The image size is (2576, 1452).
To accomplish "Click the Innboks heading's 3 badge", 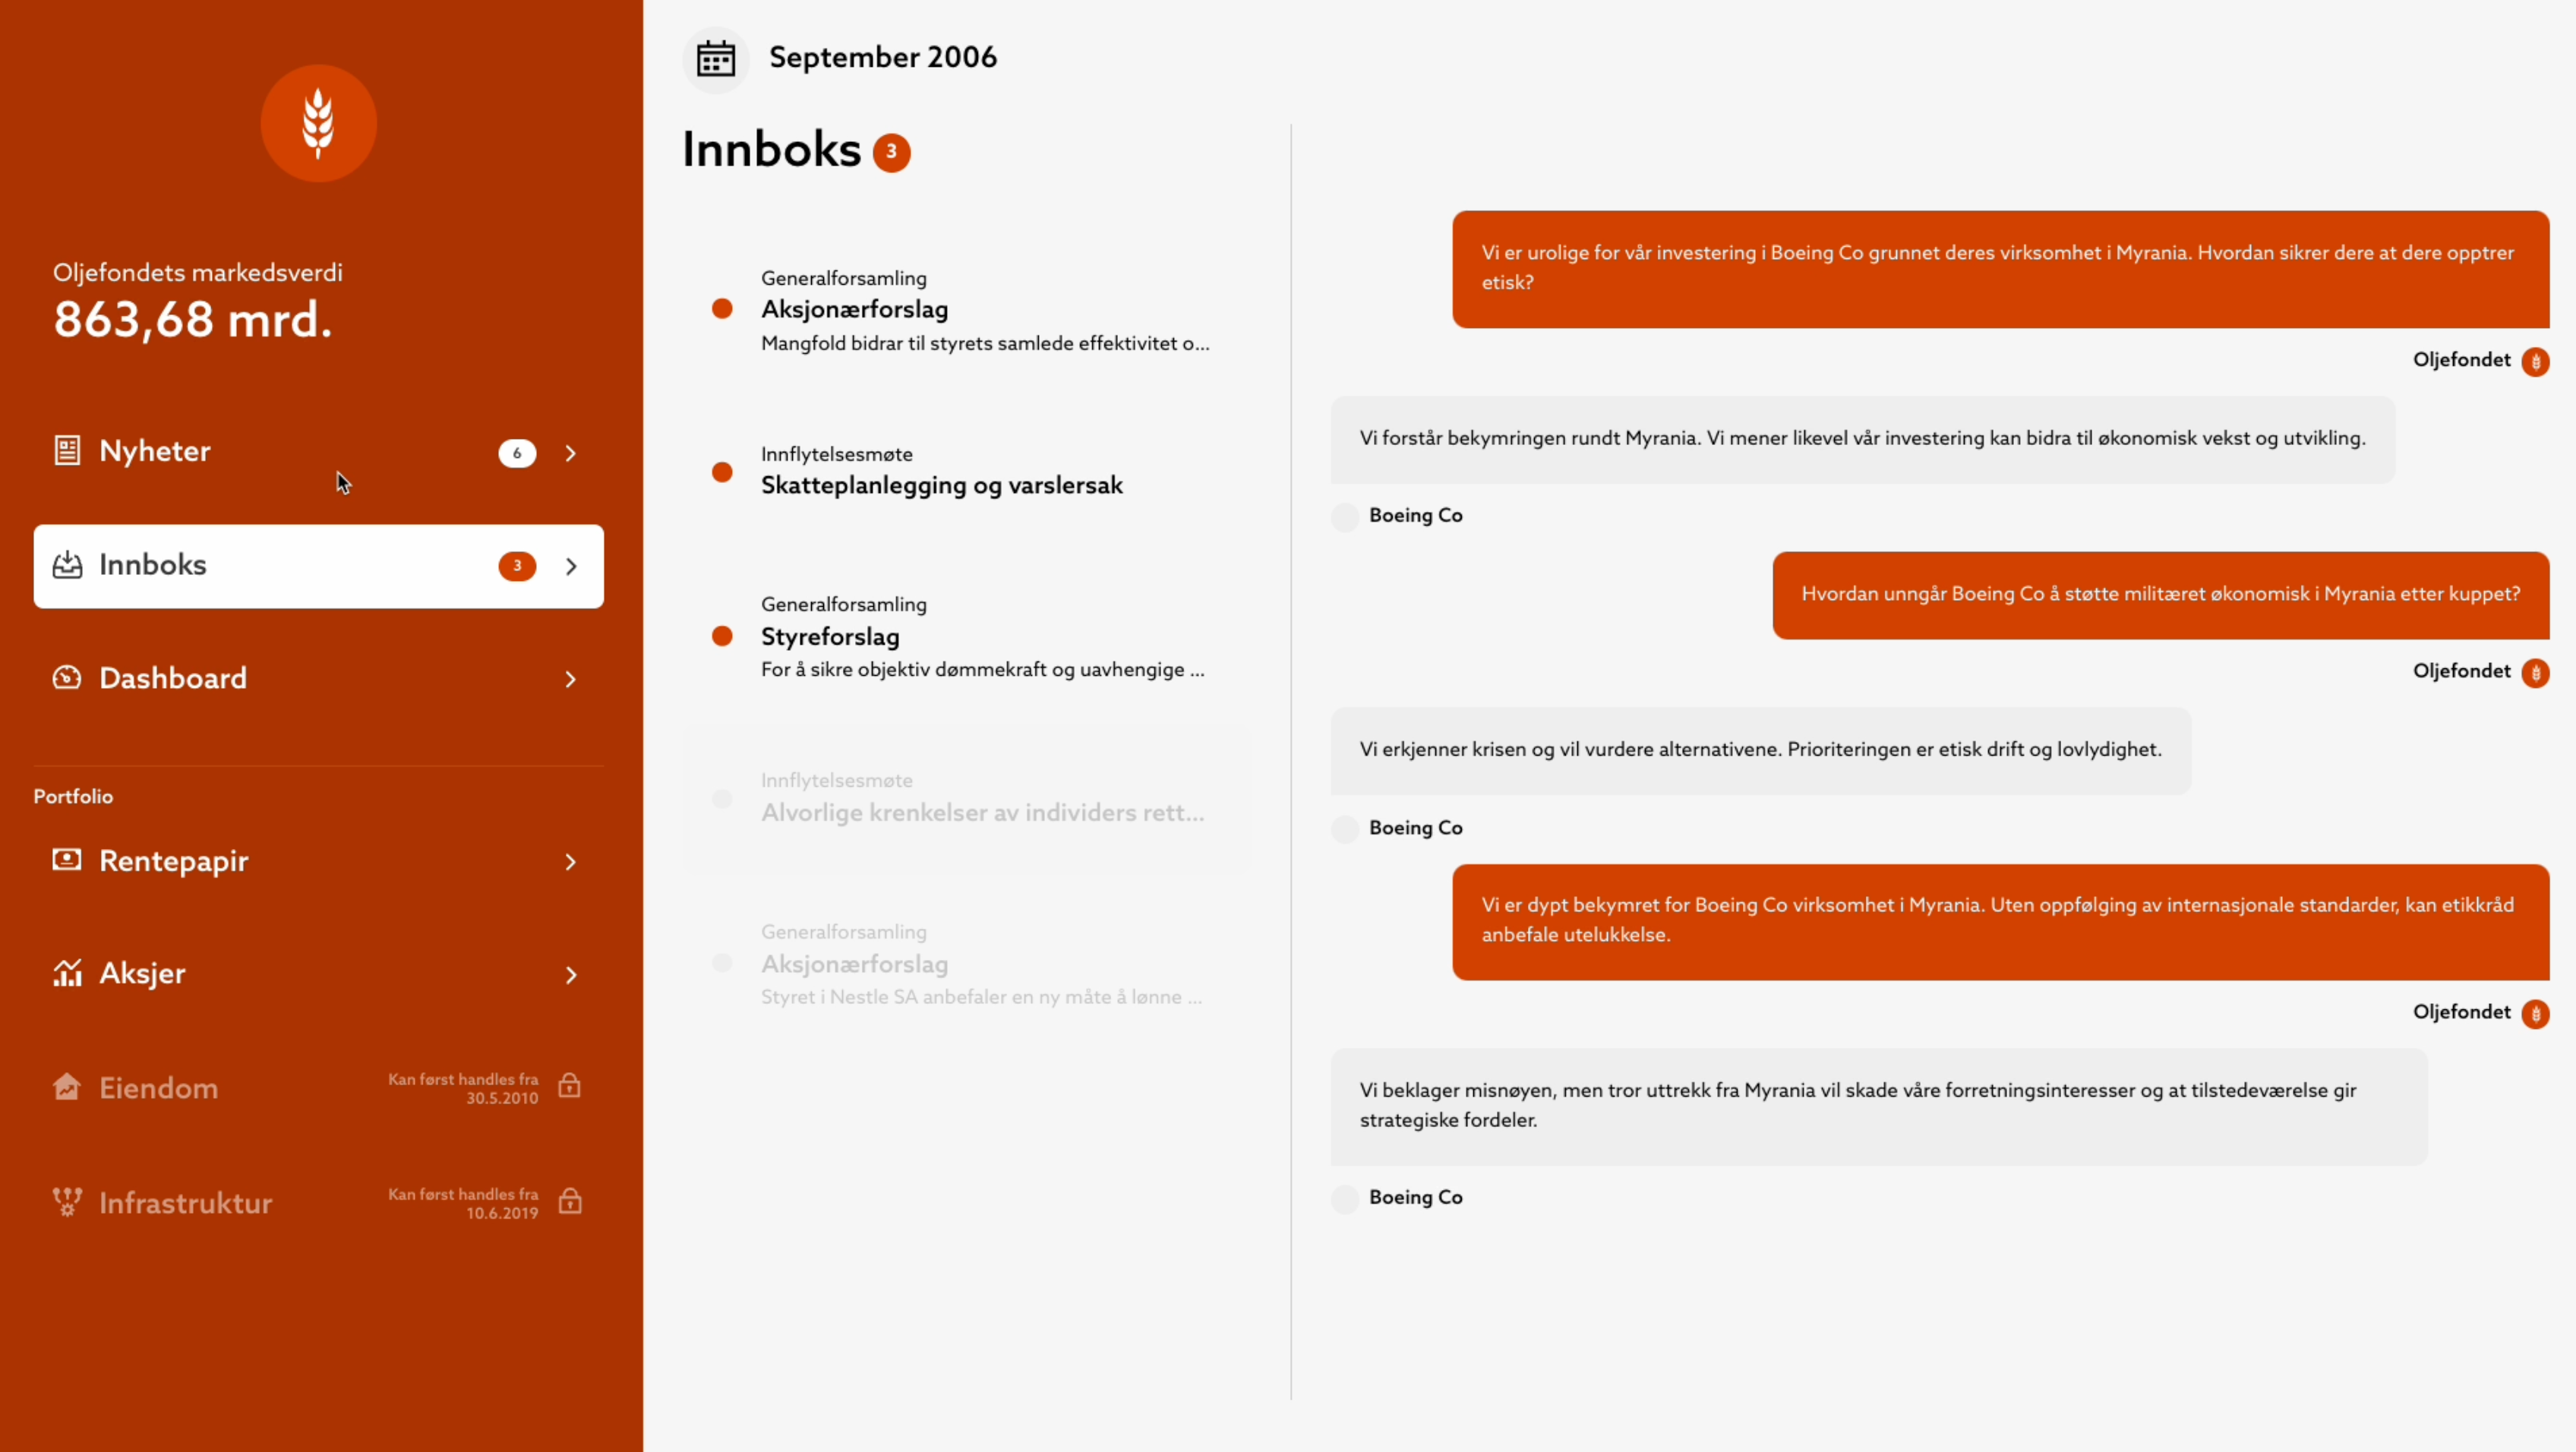I will pos(891,153).
